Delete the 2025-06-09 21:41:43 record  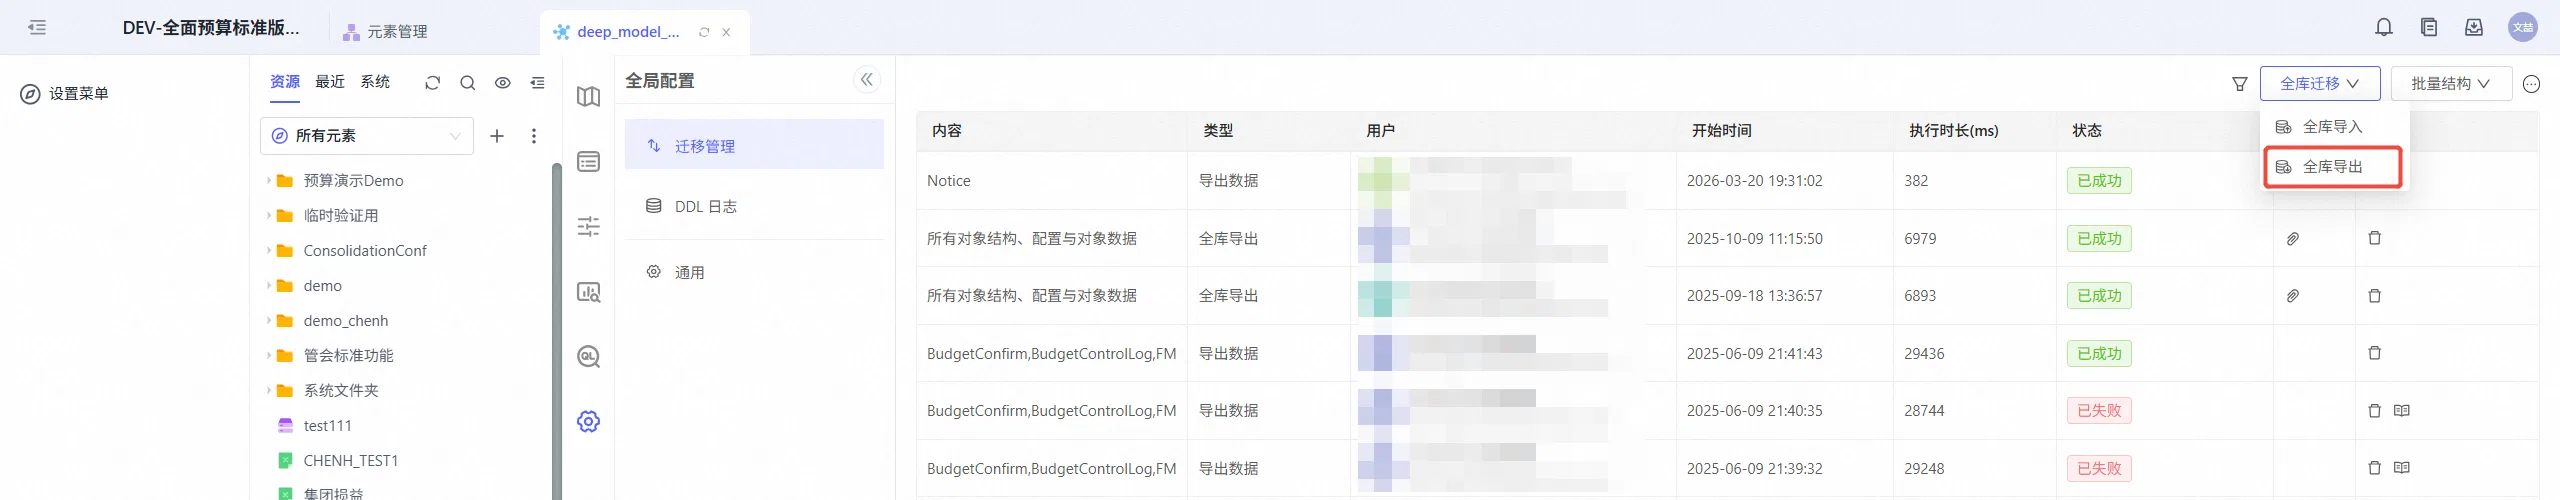pyautogui.click(x=2375, y=353)
